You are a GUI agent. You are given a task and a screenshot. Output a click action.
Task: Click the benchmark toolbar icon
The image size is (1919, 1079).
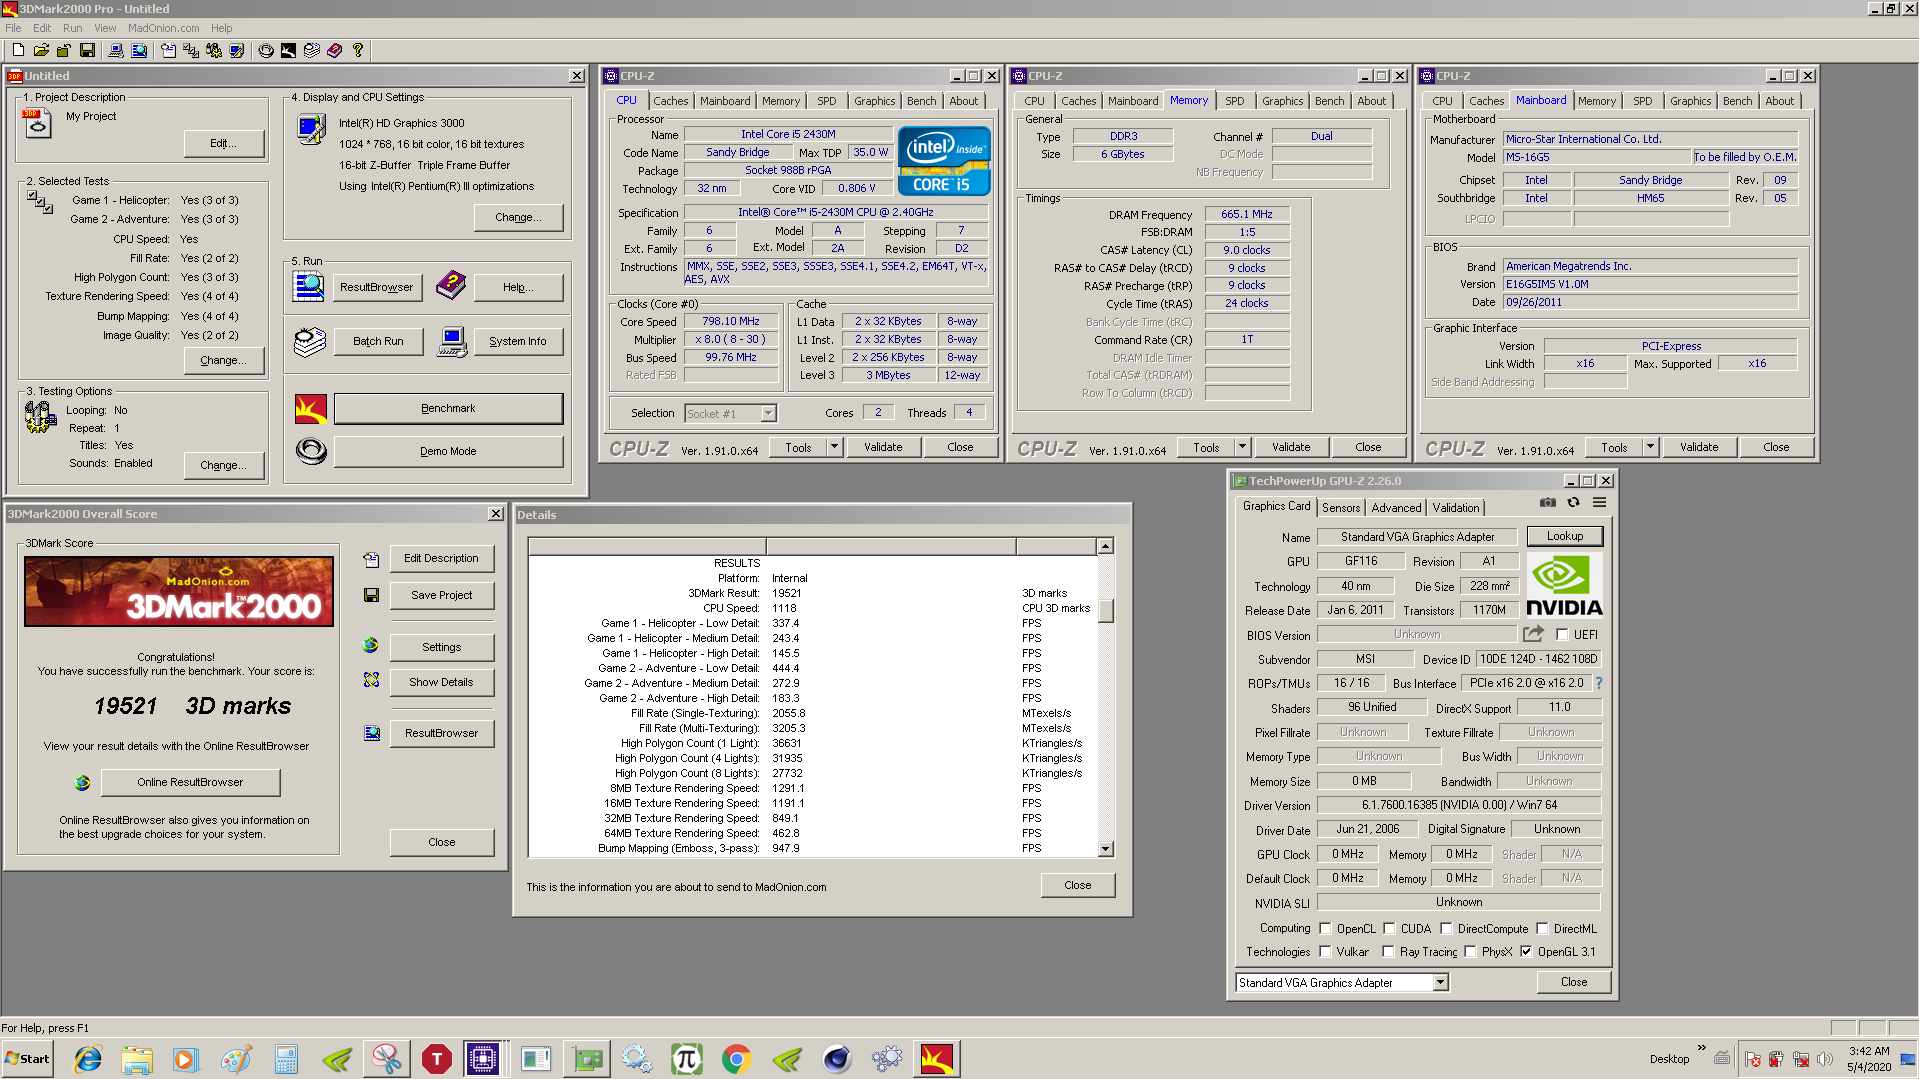289,50
